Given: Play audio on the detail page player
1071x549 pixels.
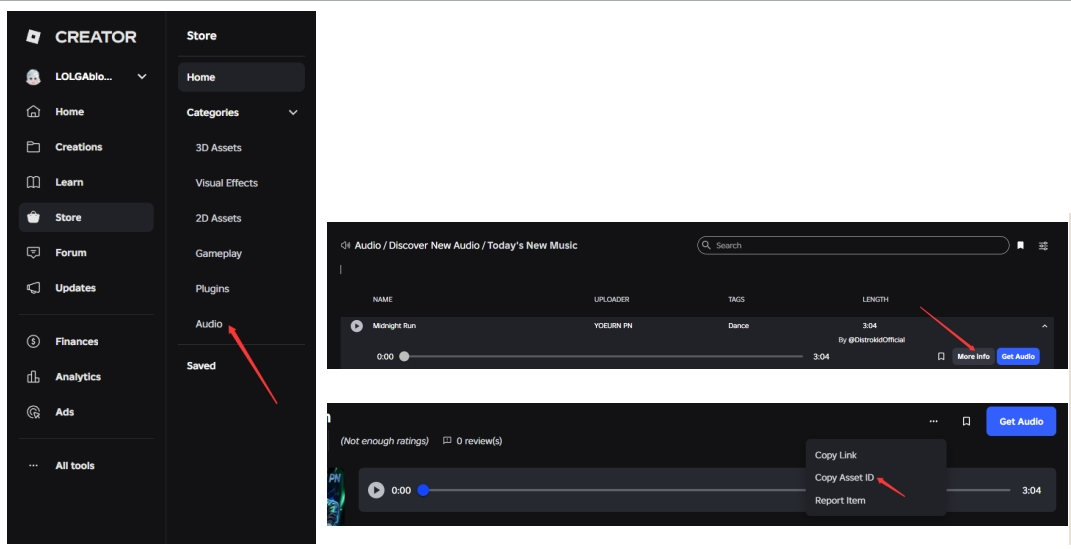Looking at the screenshot, I should pos(376,490).
